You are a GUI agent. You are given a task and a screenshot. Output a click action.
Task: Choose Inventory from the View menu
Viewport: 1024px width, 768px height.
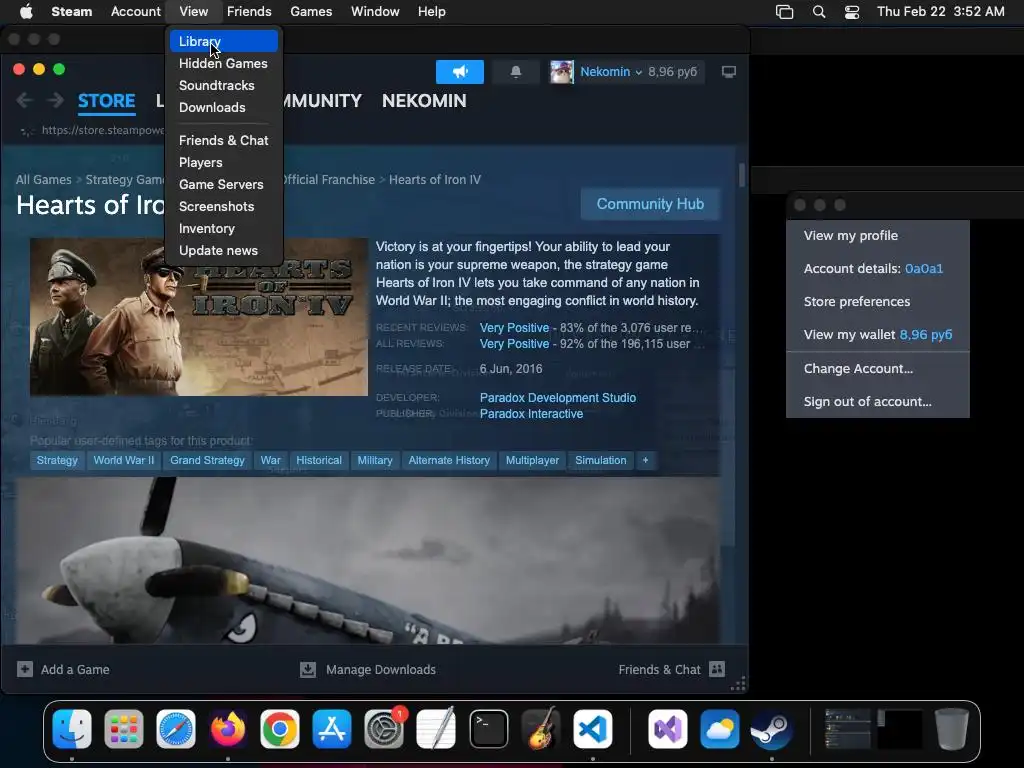(x=224, y=229)
